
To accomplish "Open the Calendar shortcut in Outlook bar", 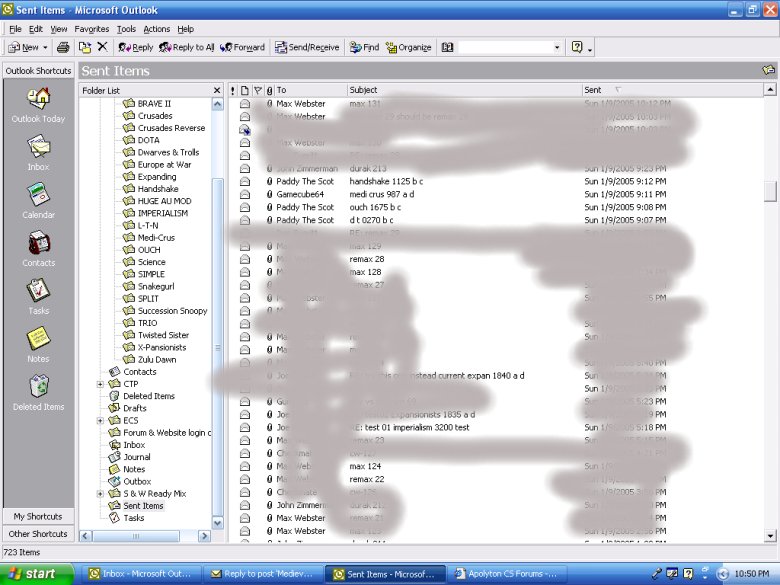I will (38, 196).
